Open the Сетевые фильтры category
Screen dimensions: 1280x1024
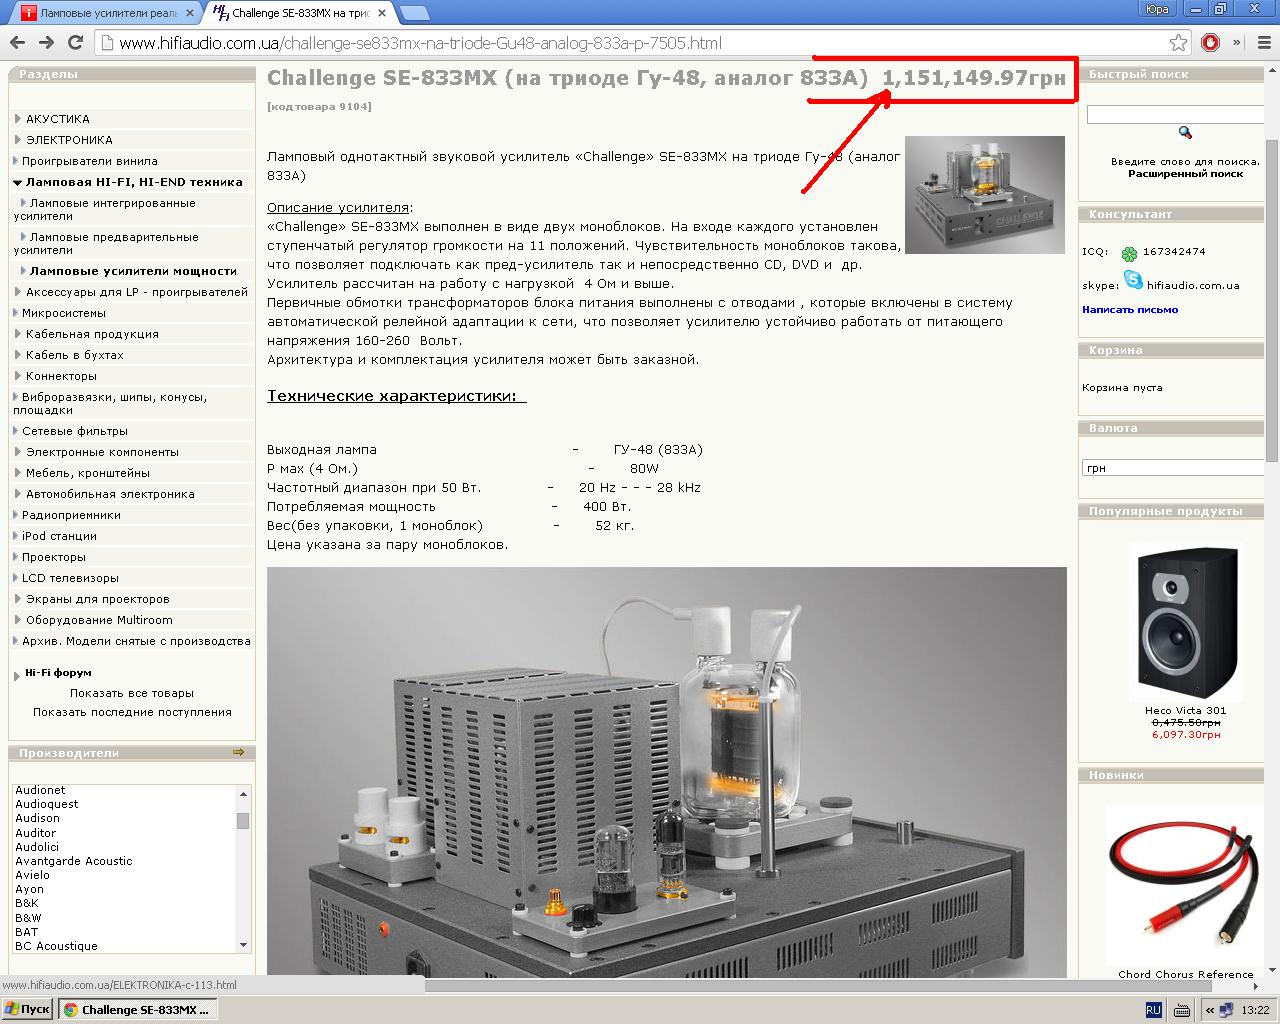coord(75,431)
